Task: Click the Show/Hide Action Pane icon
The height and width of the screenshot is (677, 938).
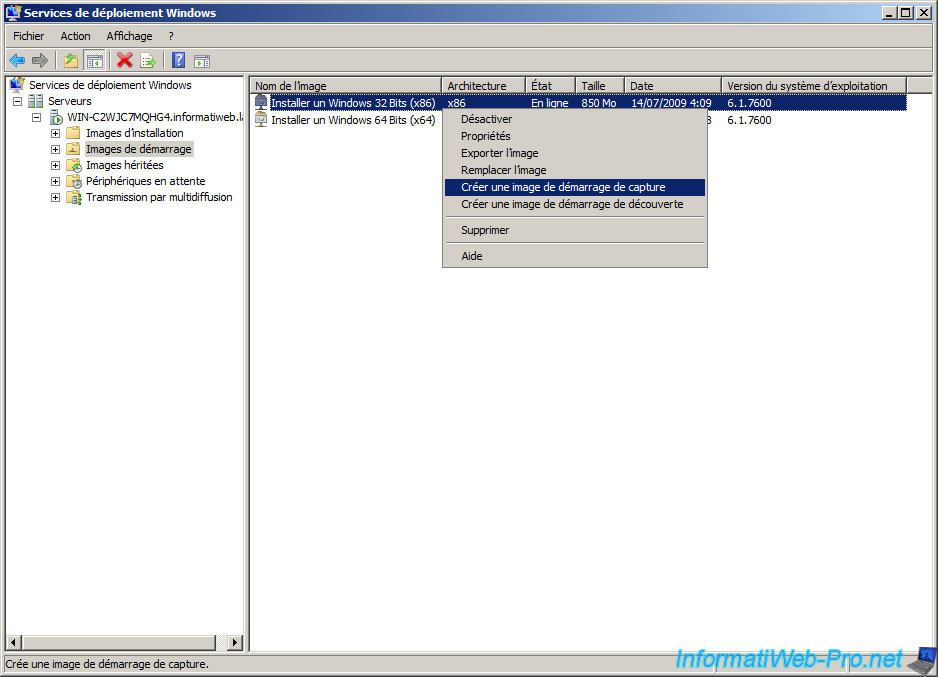Action: (x=203, y=60)
